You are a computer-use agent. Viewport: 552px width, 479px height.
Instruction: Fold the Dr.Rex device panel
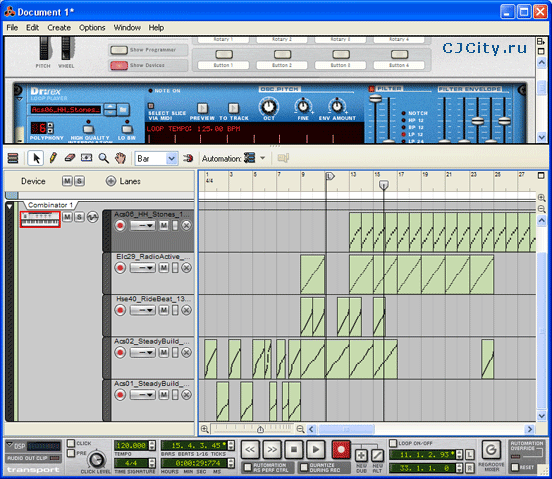click(x=20, y=99)
